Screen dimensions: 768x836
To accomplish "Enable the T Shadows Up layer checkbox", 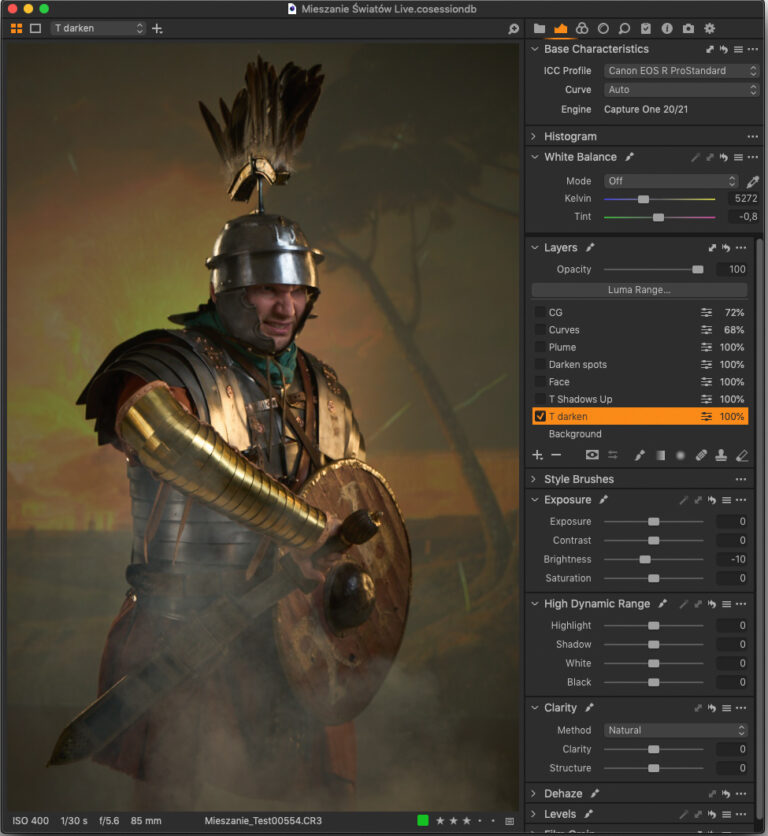I will (540, 399).
